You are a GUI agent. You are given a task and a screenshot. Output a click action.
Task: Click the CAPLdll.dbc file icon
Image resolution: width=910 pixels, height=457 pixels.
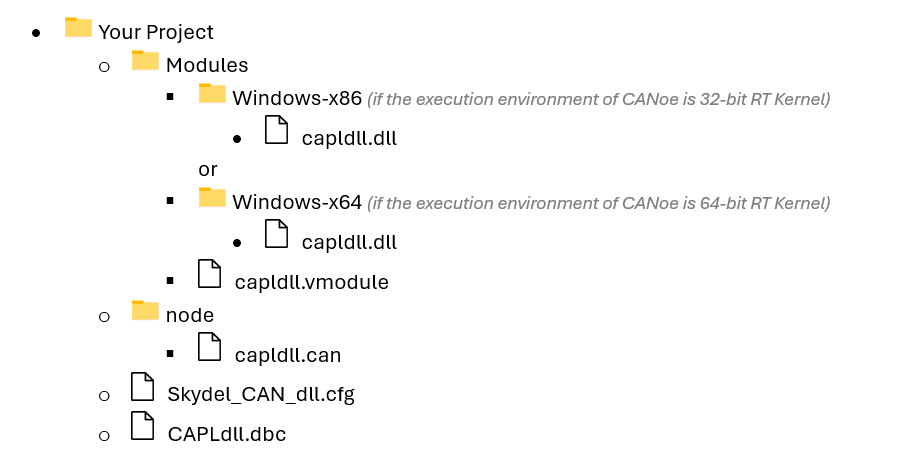coord(144,426)
